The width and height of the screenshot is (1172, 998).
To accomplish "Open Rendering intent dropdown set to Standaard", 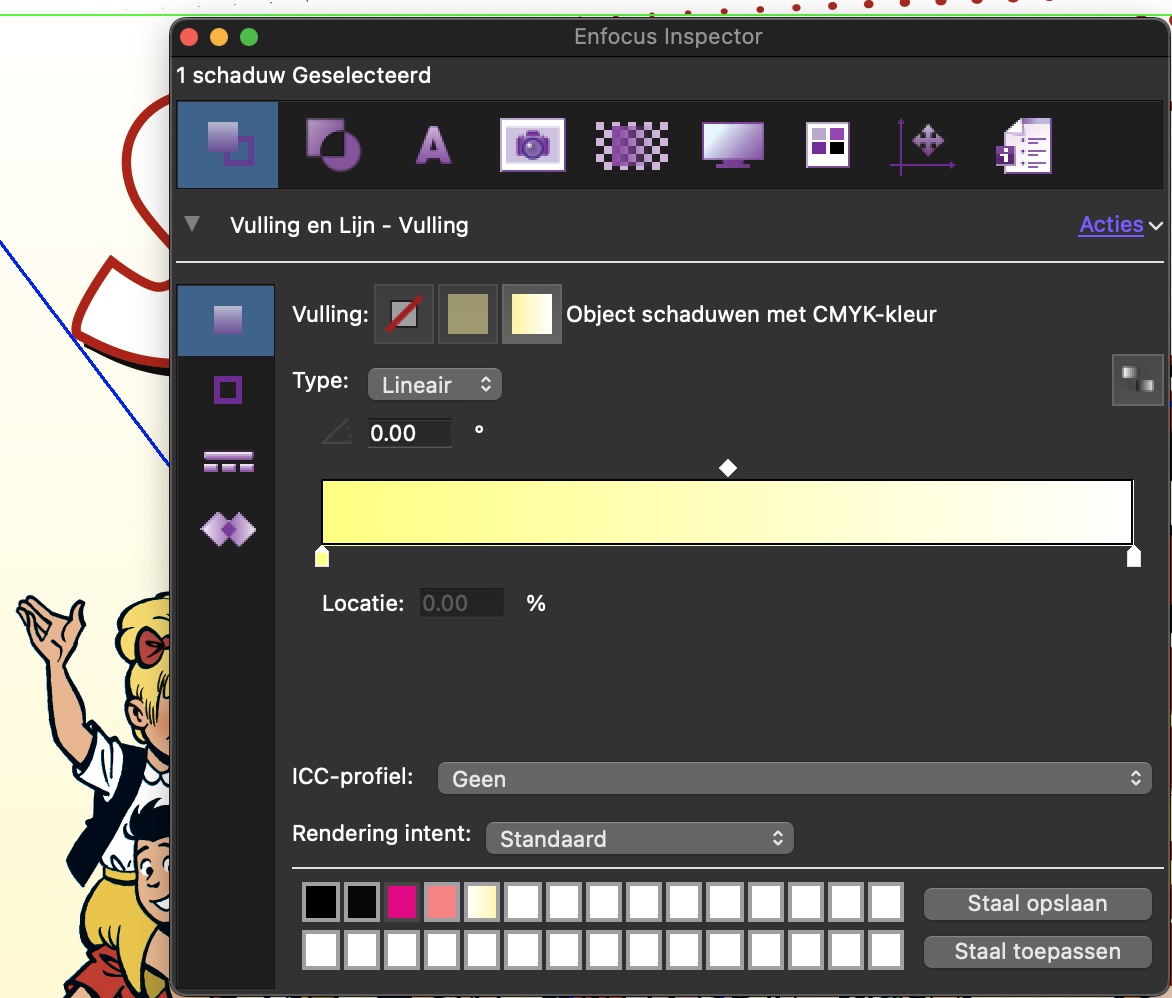I will pos(640,838).
